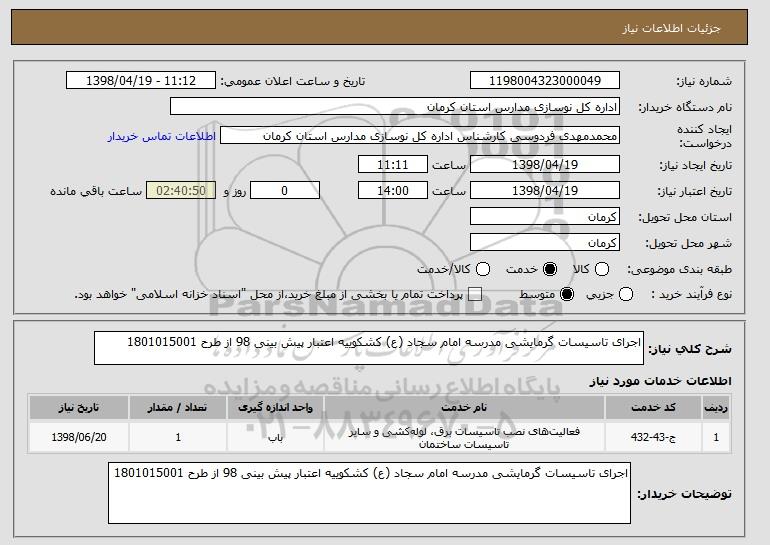Click the request creator name field
This screenshot has height=545, width=770.
pyautogui.click(x=420, y=136)
